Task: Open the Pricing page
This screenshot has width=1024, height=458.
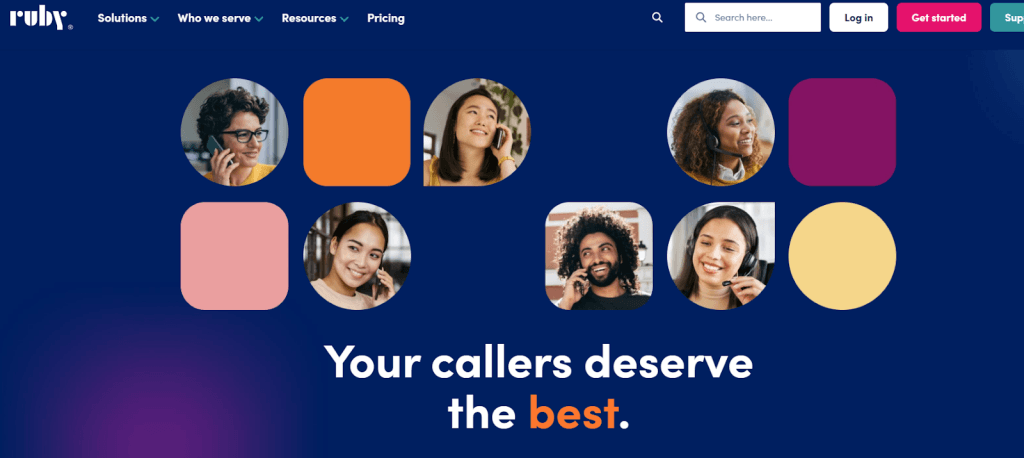Action: 385,18
